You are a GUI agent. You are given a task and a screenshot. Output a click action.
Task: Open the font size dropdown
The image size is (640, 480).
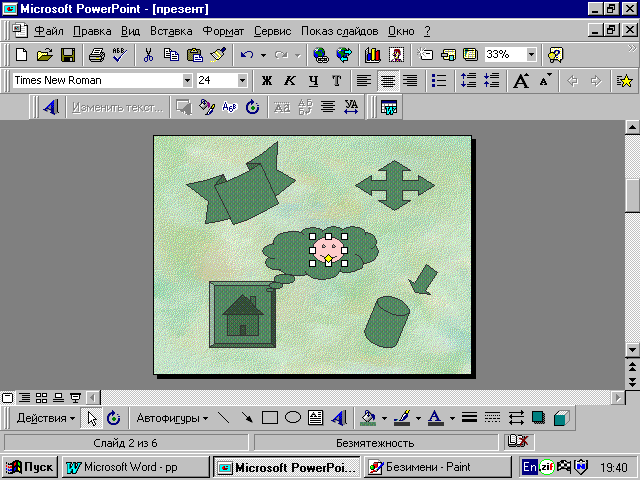coord(242,80)
